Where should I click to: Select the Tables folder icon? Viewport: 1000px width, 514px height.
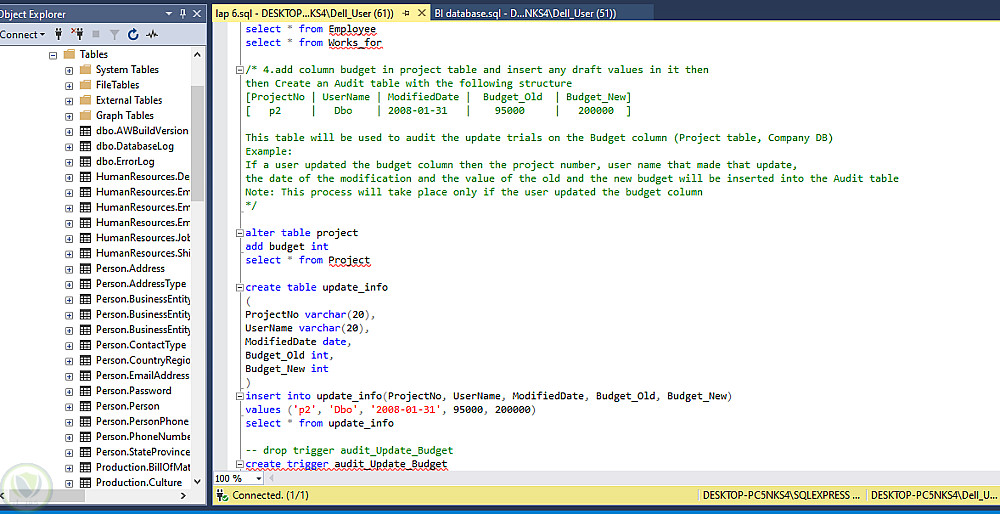(70, 54)
